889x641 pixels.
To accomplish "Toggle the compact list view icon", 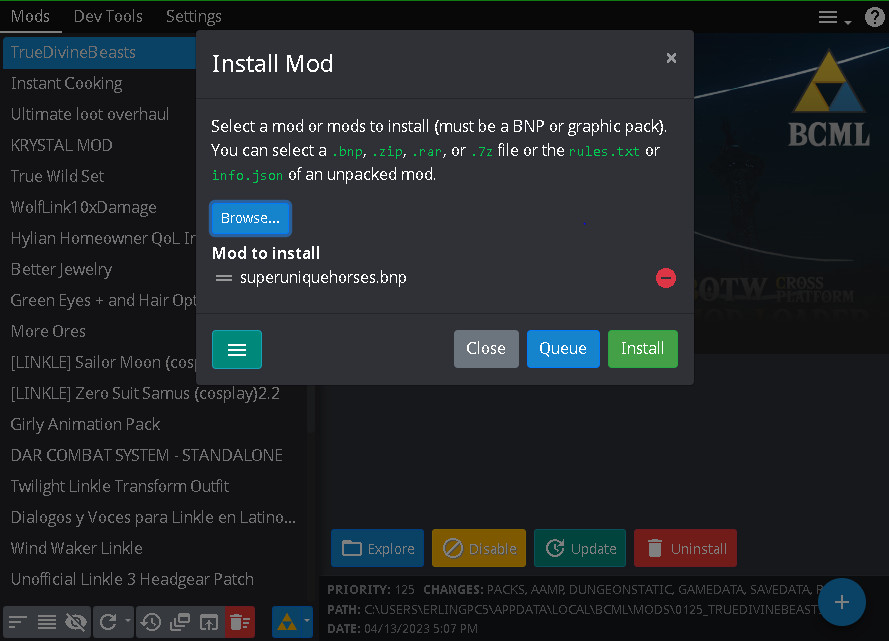I will (x=47, y=622).
